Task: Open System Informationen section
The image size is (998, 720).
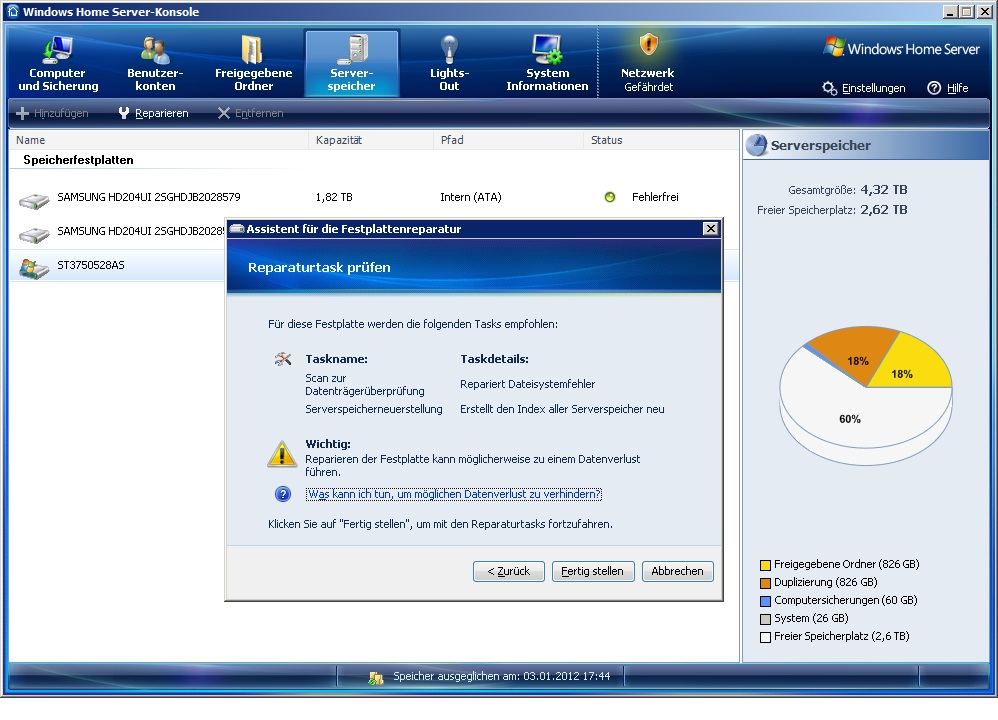Action: point(547,64)
